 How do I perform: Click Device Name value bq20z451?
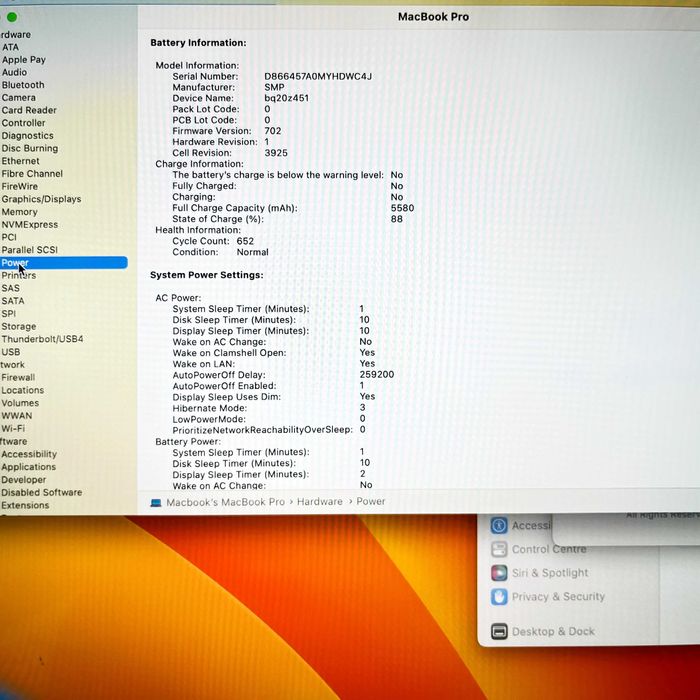286,98
